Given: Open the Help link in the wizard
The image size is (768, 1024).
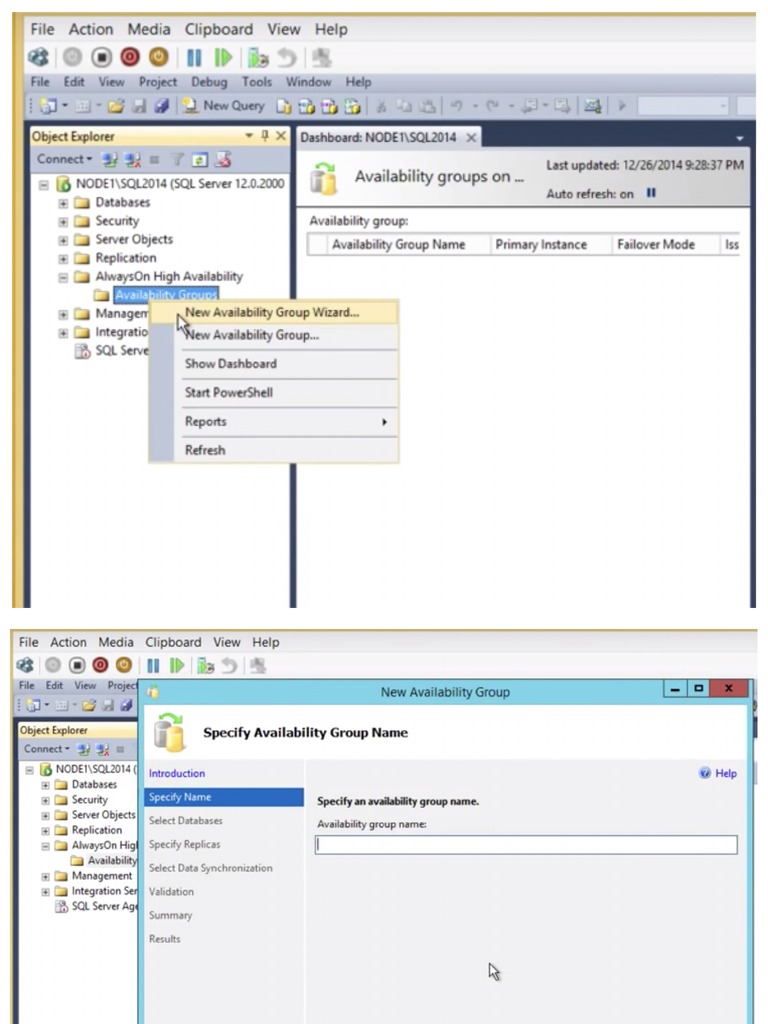Looking at the screenshot, I should [718, 773].
